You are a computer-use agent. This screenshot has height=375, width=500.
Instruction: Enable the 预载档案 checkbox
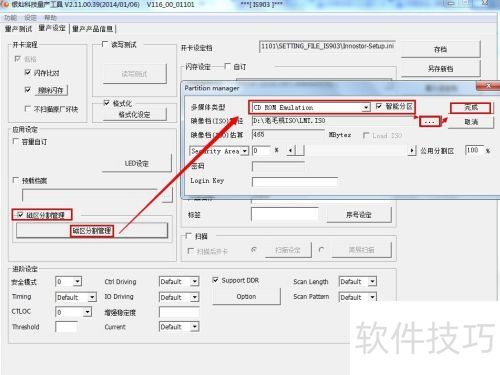point(15,180)
